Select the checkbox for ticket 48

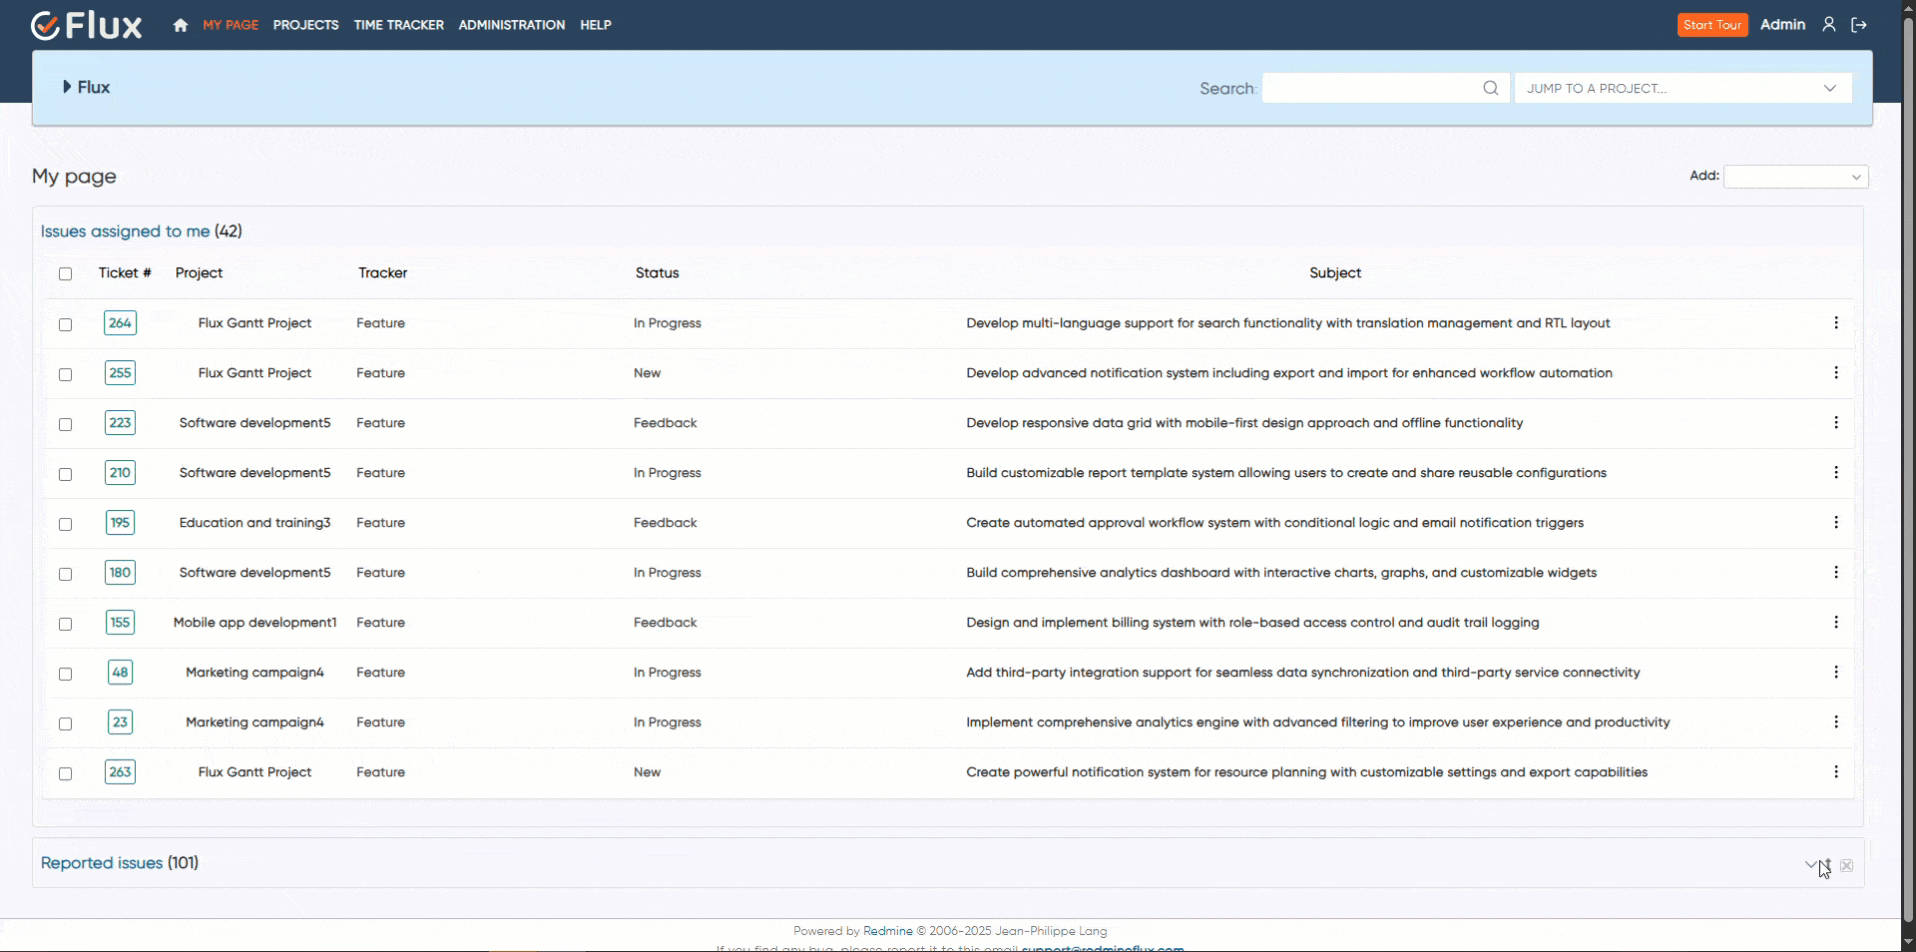[65, 674]
